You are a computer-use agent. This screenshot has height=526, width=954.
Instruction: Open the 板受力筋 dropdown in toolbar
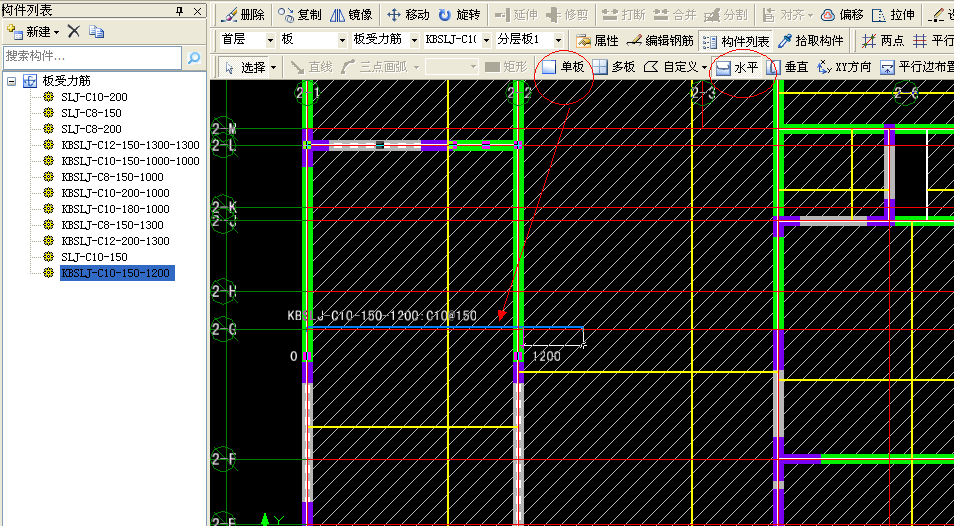414,40
